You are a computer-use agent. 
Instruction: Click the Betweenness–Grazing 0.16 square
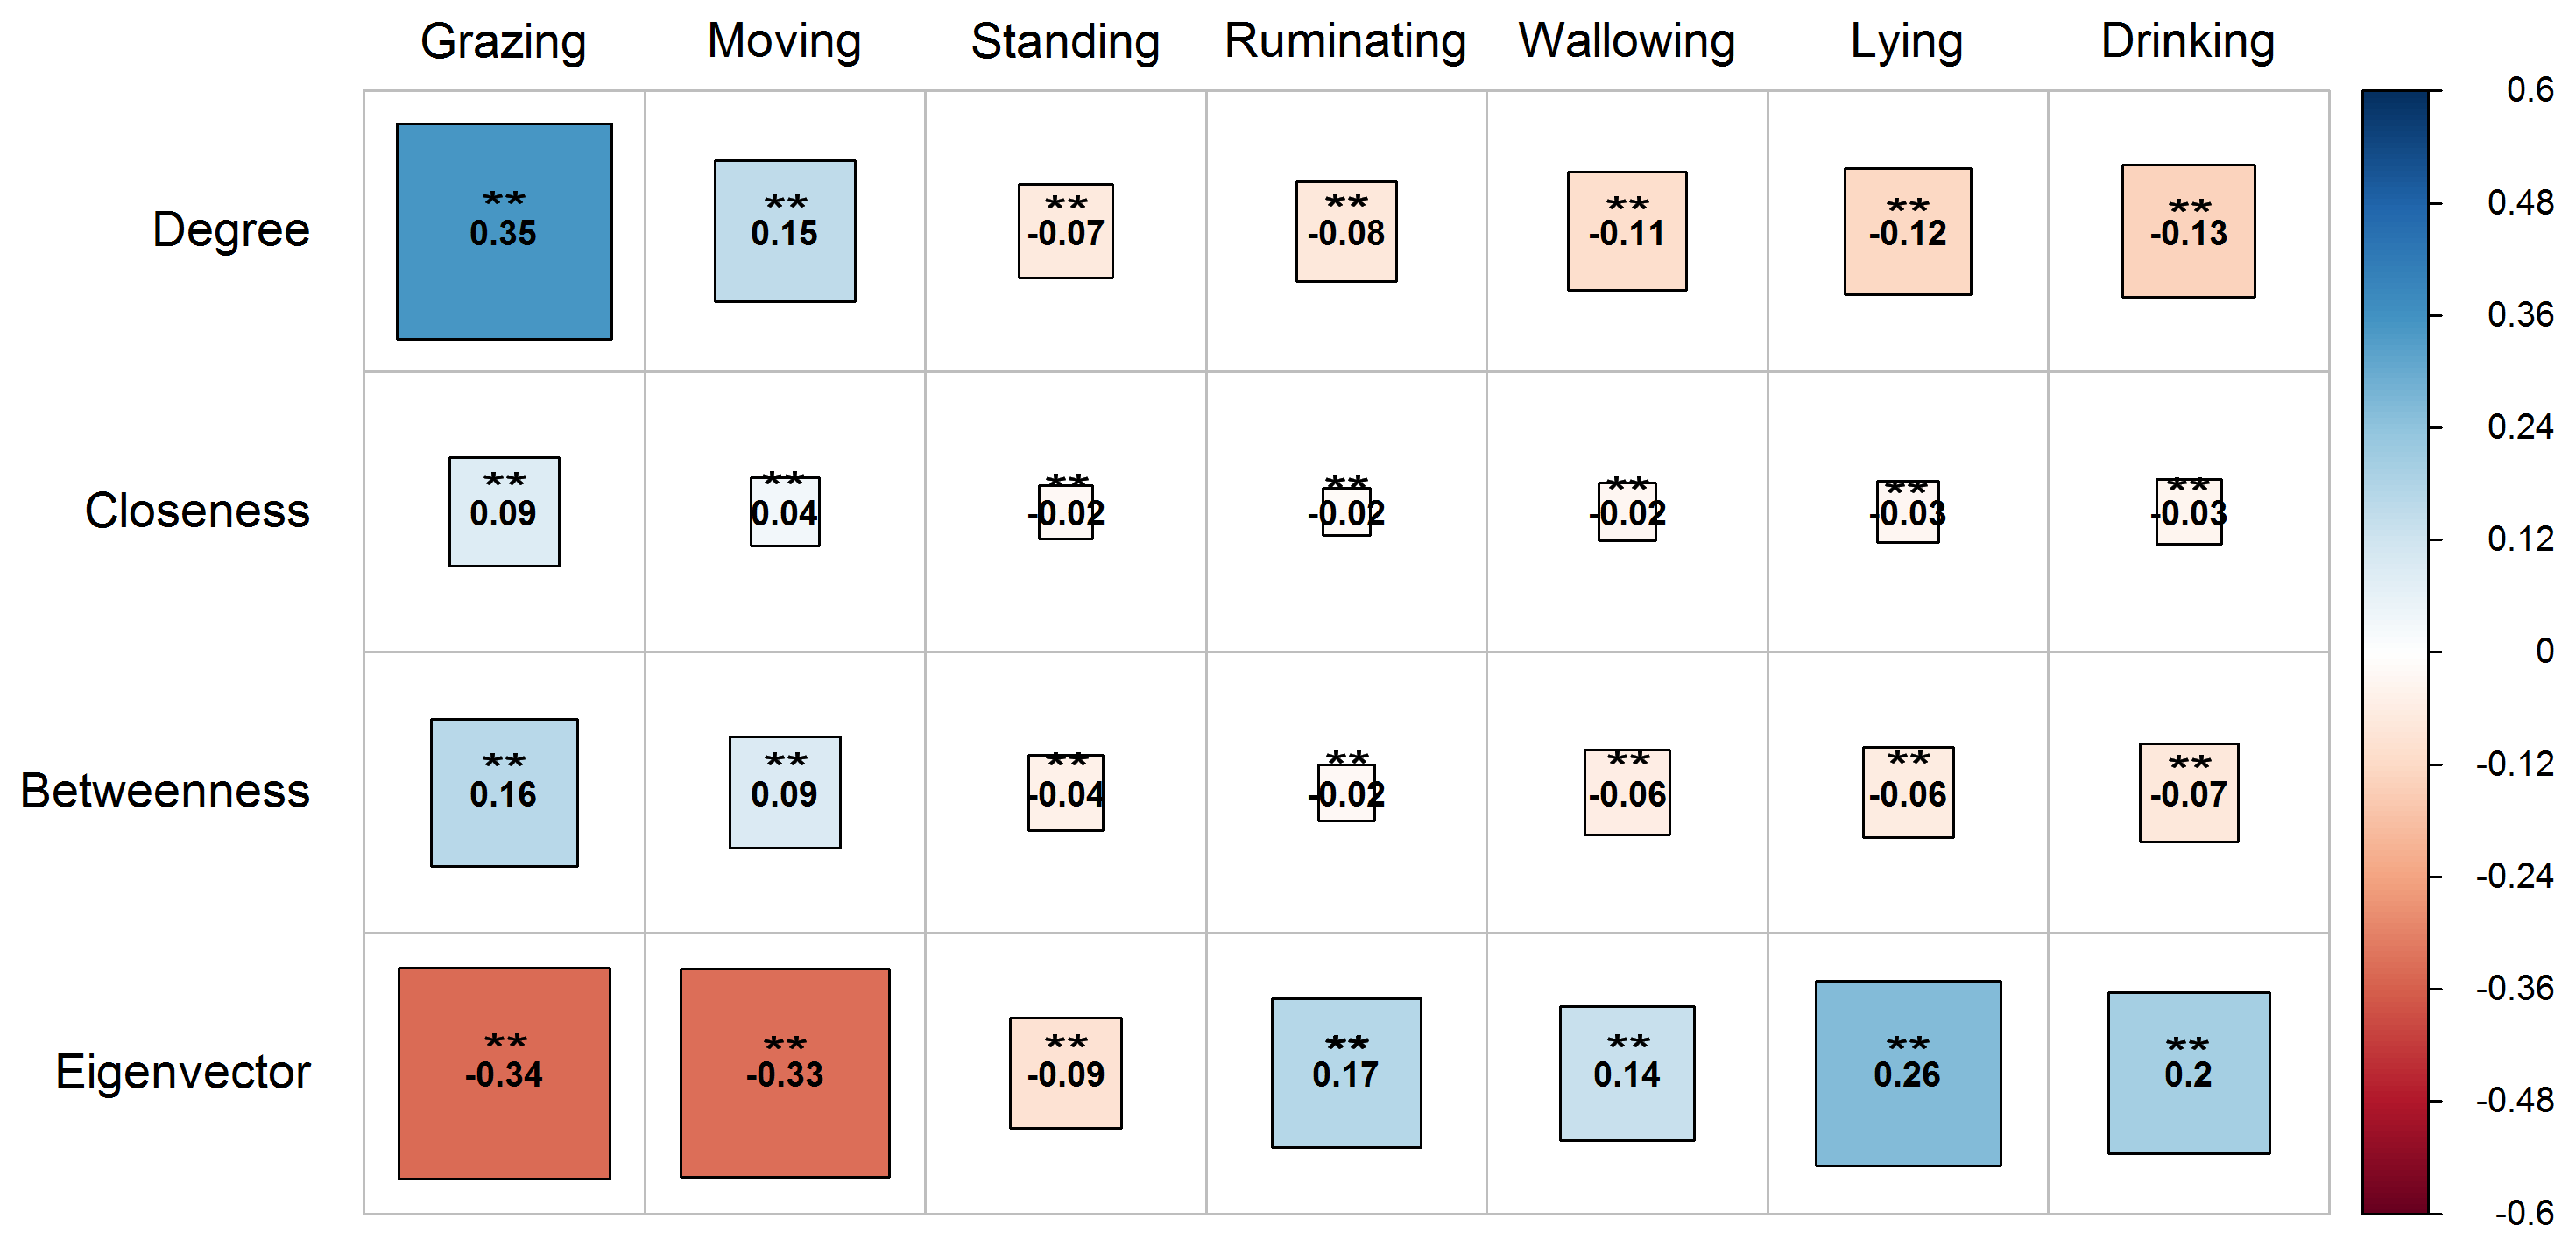504,792
